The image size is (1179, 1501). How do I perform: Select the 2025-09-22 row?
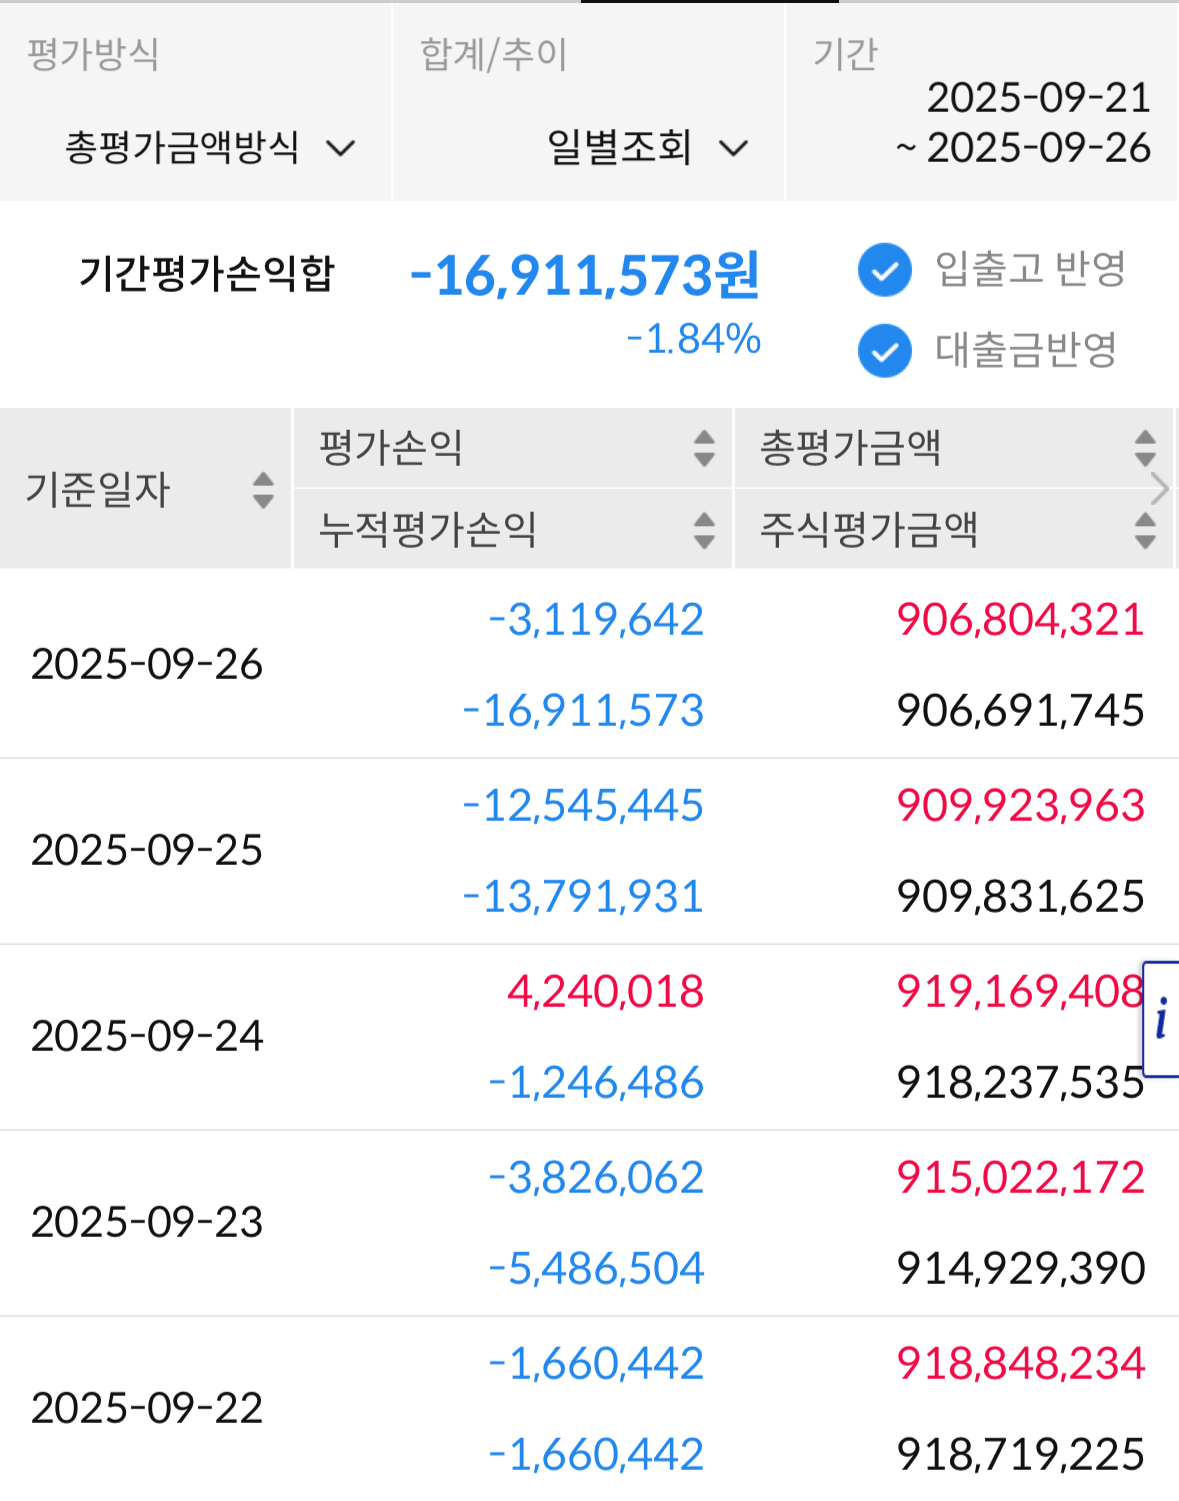pyautogui.click(x=589, y=1408)
